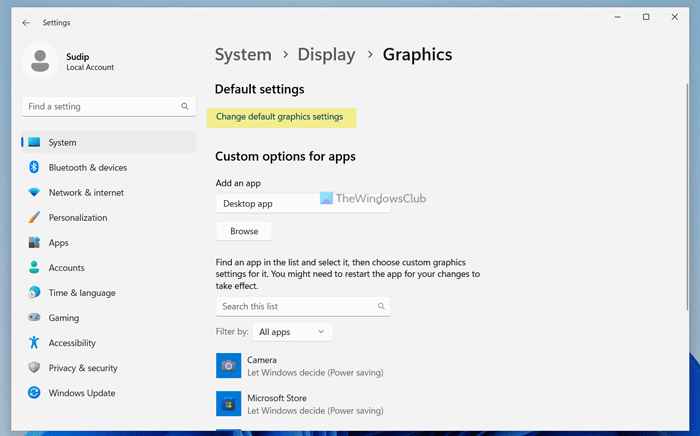Click Accessibility label in sidebar
The image size is (700, 436).
72,343
